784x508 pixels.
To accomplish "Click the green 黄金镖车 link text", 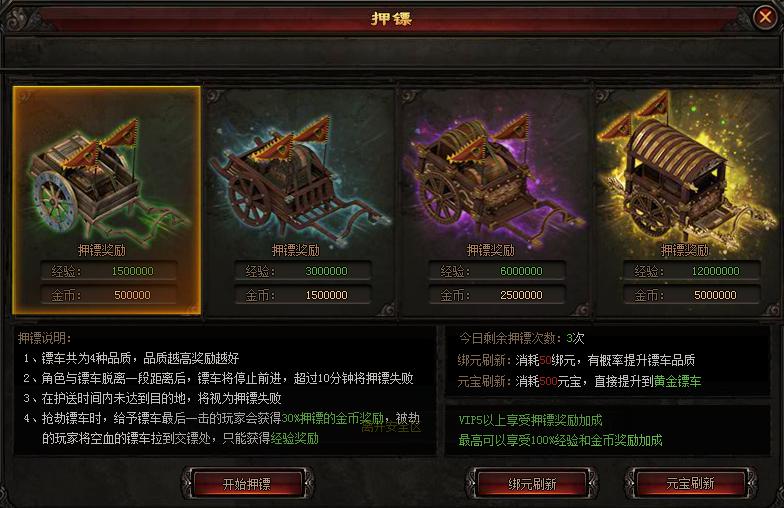I will tap(677, 381).
